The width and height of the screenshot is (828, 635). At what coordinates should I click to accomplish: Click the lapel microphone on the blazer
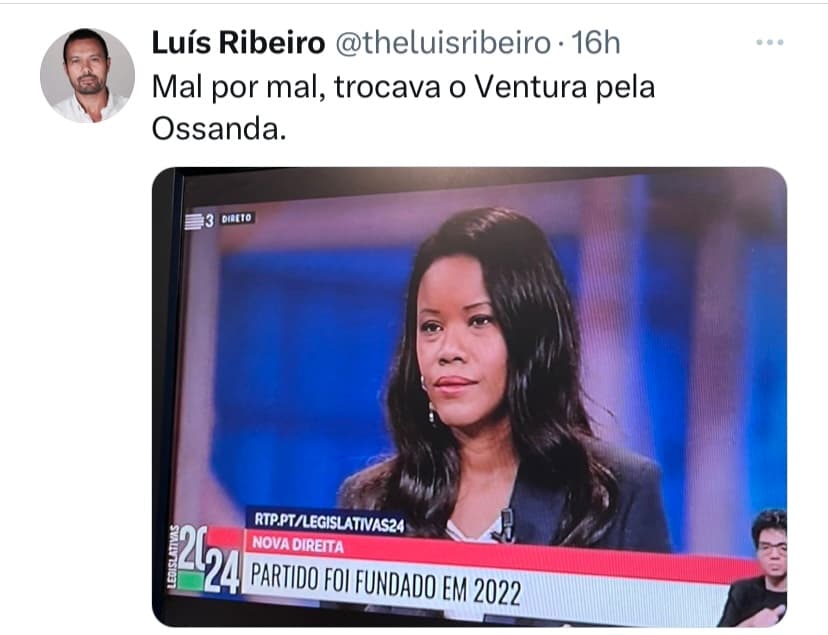point(506,524)
